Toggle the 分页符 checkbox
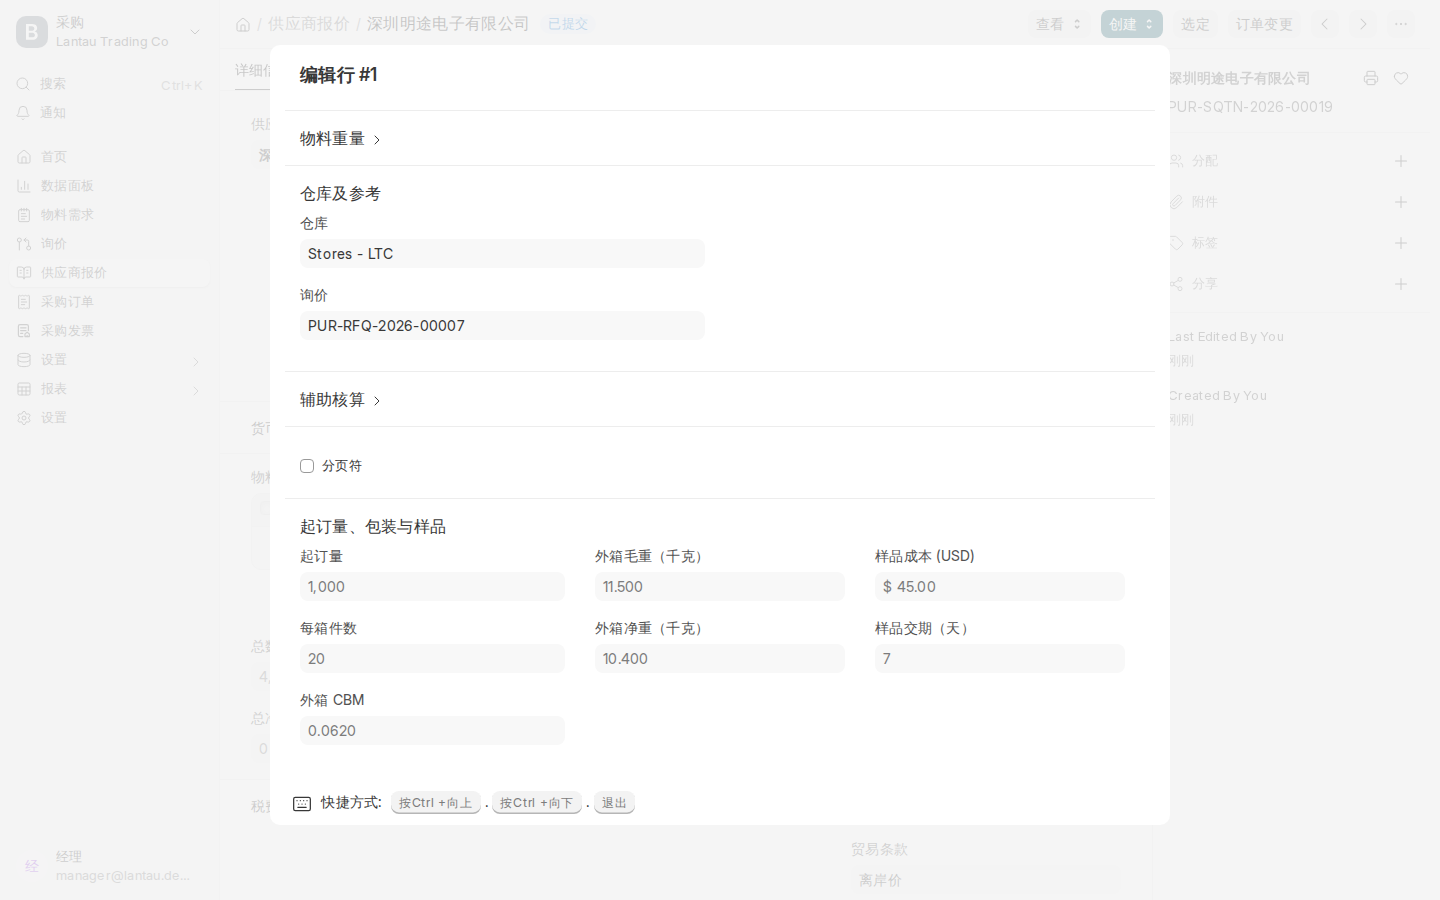 click(x=307, y=466)
